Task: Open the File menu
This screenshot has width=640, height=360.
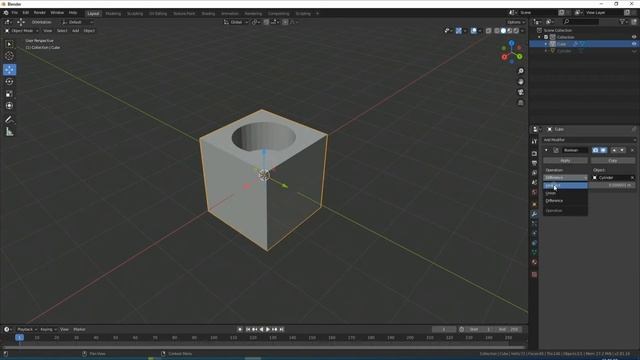Action: (x=15, y=13)
